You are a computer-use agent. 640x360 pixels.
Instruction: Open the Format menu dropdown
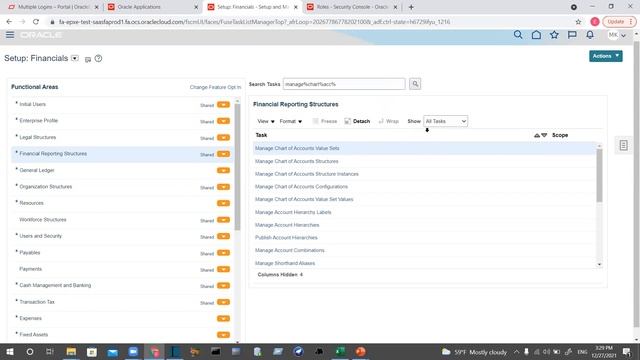point(291,121)
